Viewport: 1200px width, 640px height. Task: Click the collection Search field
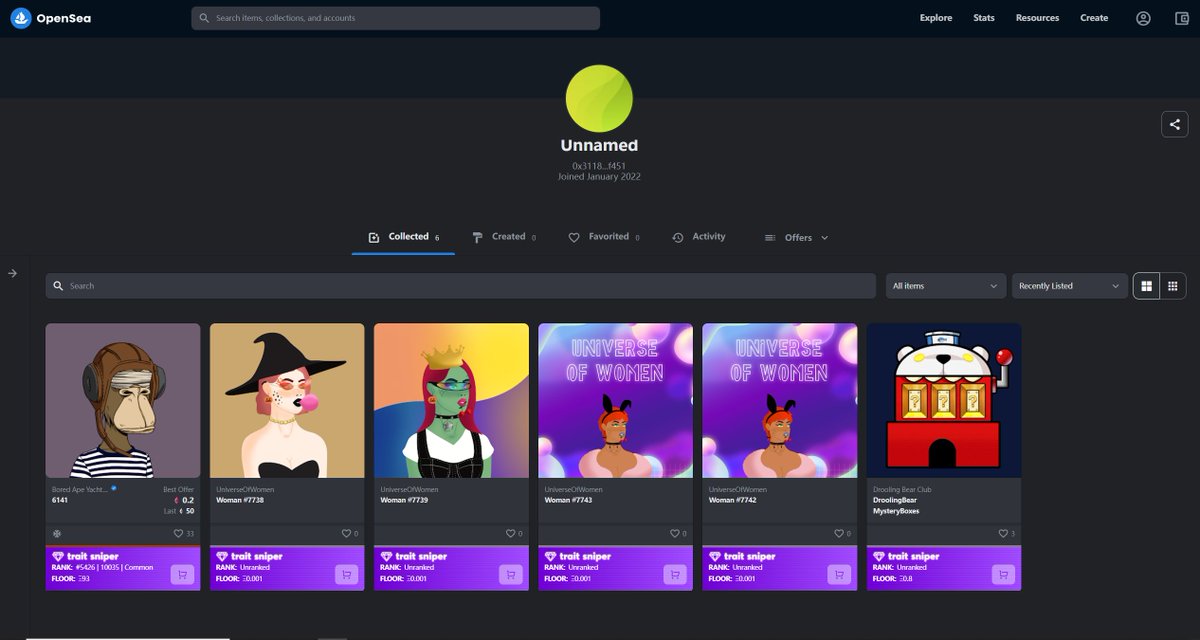tap(460, 286)
